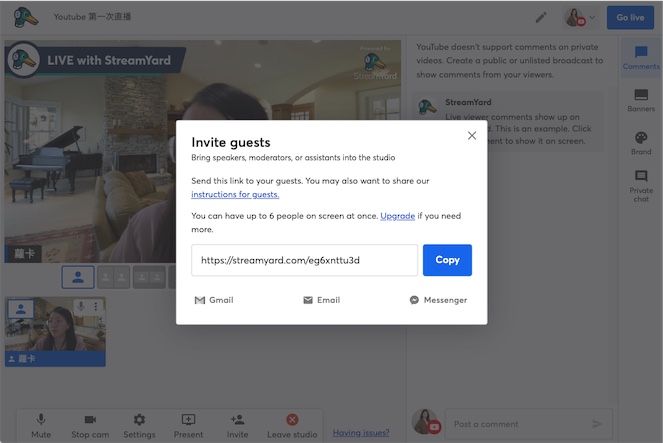Edit broadcast title with pencil icon
The width and height of the screenshot is (663, 443).
coord(541,17)
